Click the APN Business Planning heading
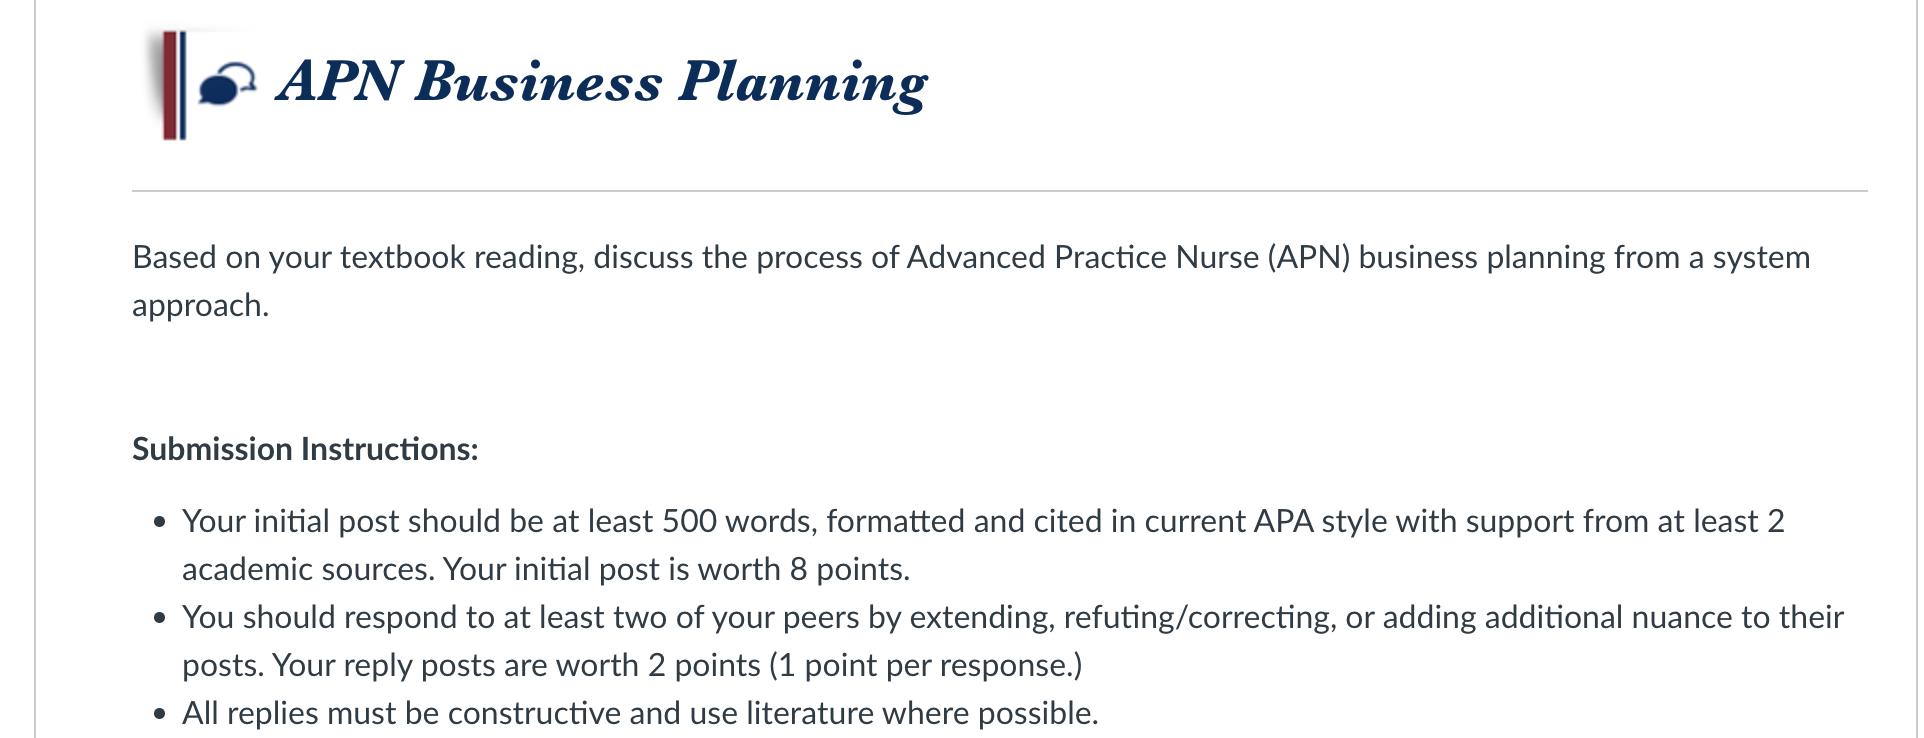This screenshot has height=738, width=1924. [602, 83]
